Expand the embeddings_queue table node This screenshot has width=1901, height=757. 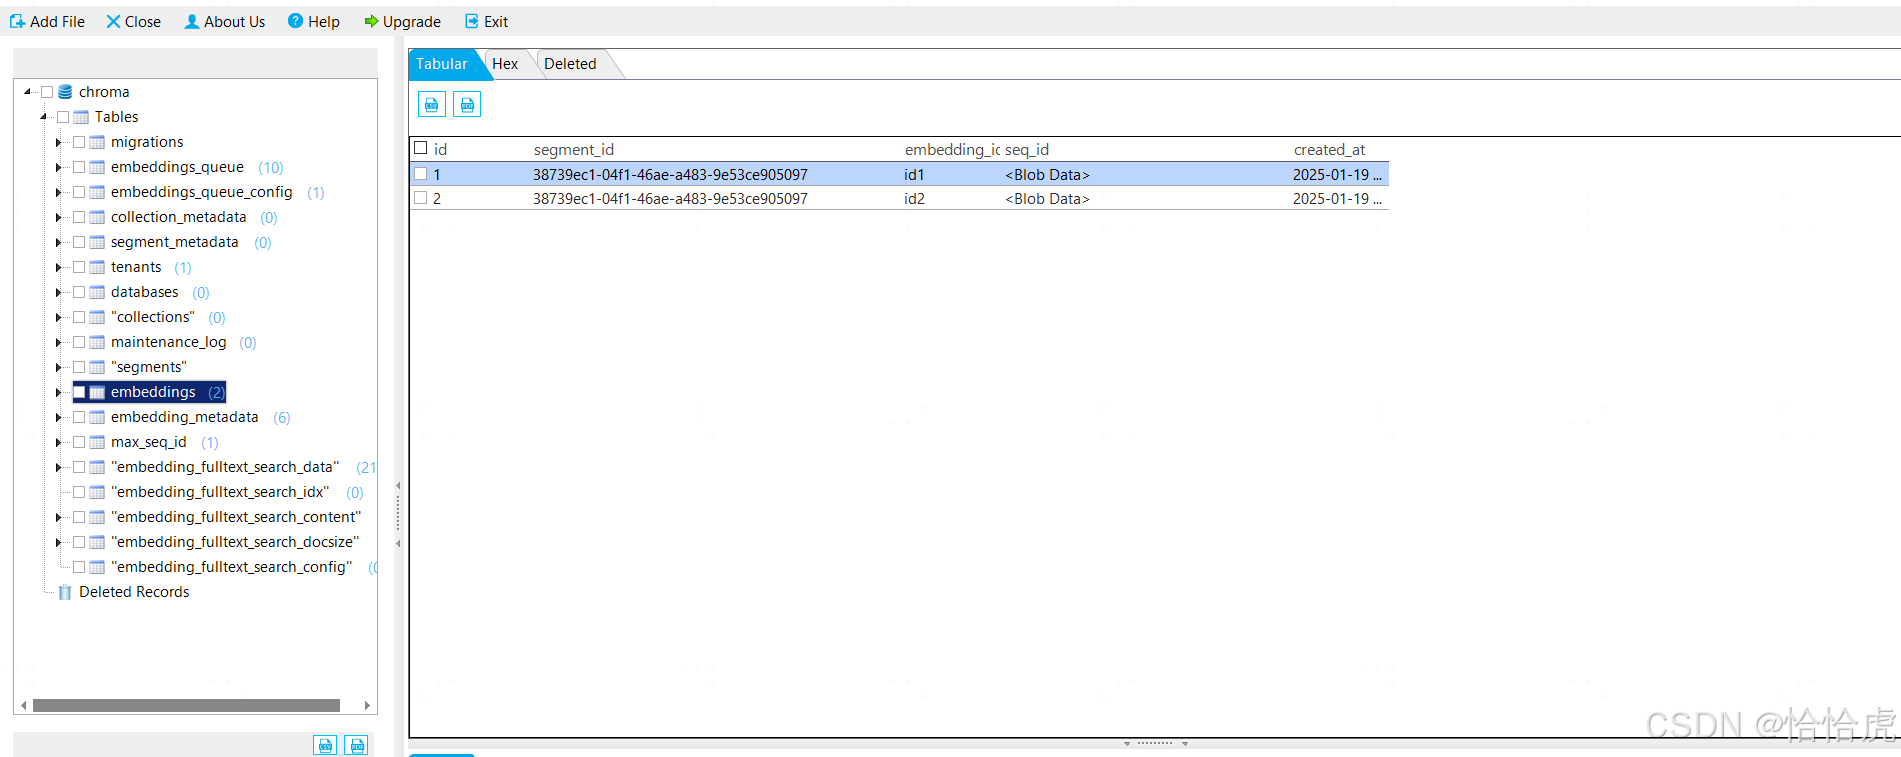tap(58, 167)
